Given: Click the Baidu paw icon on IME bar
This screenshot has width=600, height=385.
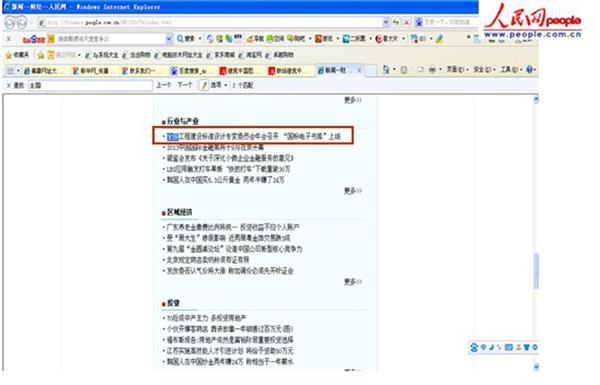Looking at the screenshot, I should pos(474,347).
